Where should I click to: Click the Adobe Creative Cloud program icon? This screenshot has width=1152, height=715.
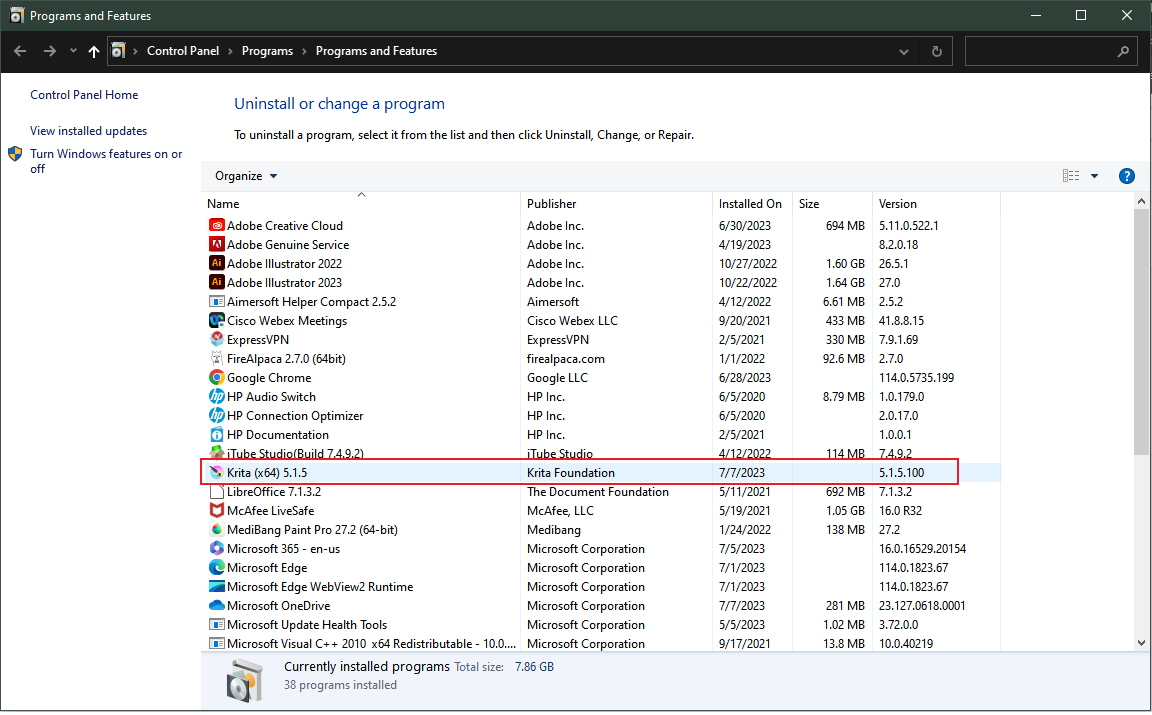click(217, 226)
